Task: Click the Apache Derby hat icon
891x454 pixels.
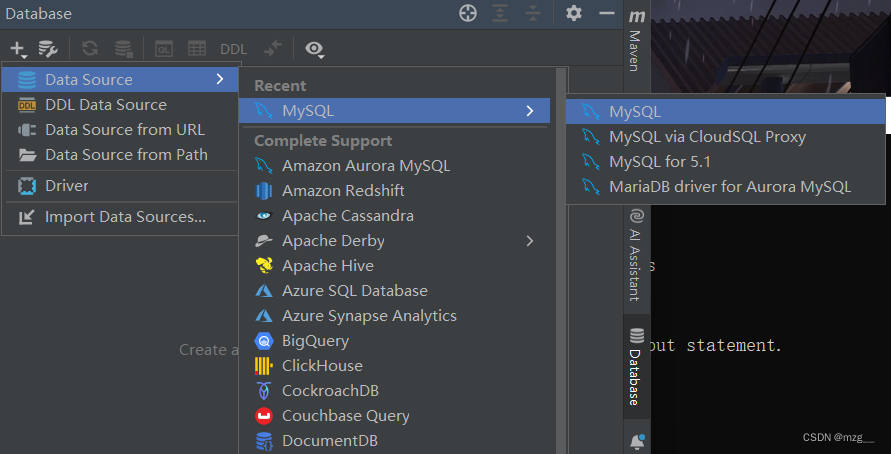Action: click(264, 241)
